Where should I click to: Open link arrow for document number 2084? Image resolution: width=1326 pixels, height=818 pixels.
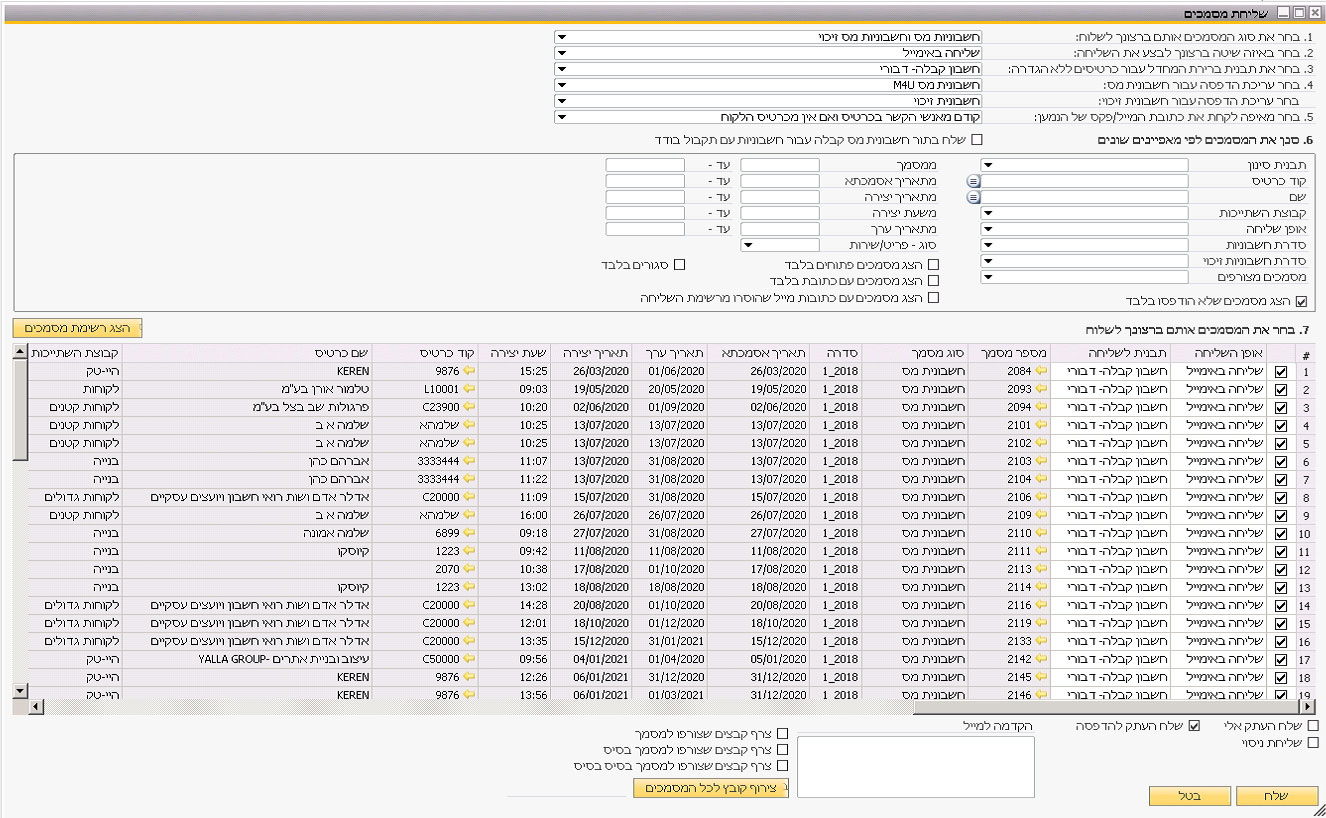(1041, 371)
